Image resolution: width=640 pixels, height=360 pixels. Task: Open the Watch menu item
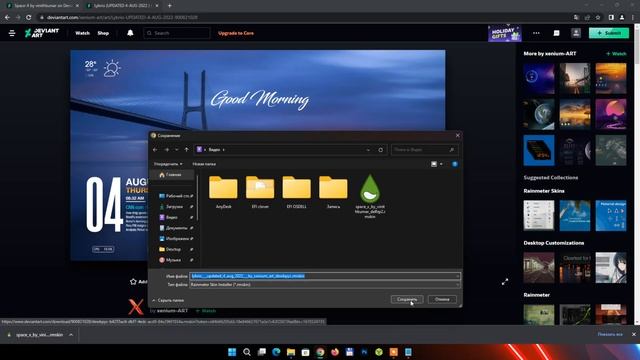click(x=82, y=33)
